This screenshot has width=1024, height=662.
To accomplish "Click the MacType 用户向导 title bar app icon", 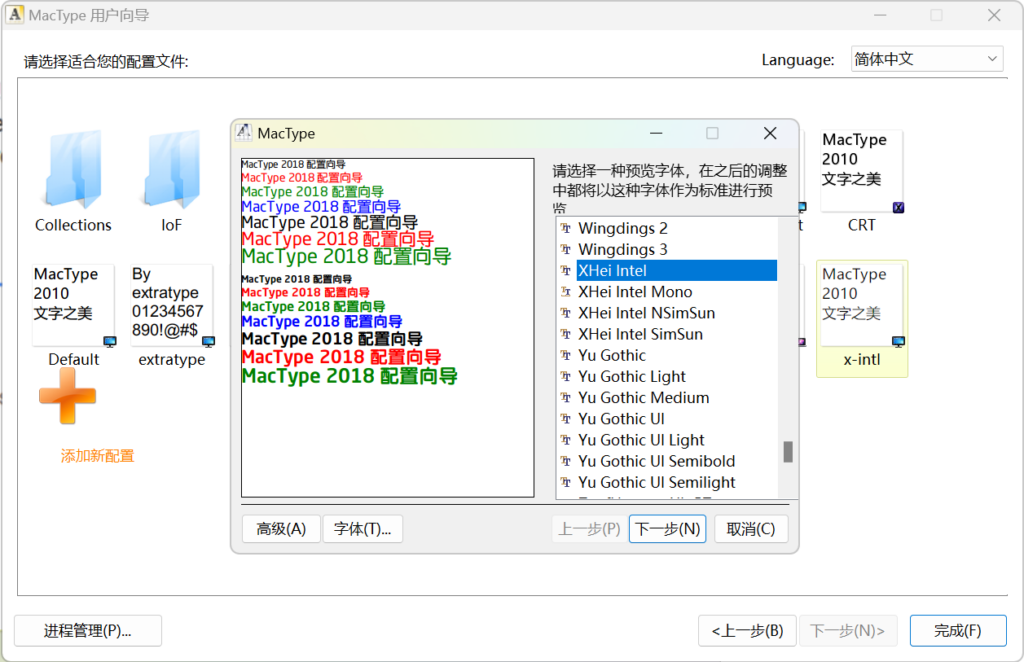I will [14, 14].
